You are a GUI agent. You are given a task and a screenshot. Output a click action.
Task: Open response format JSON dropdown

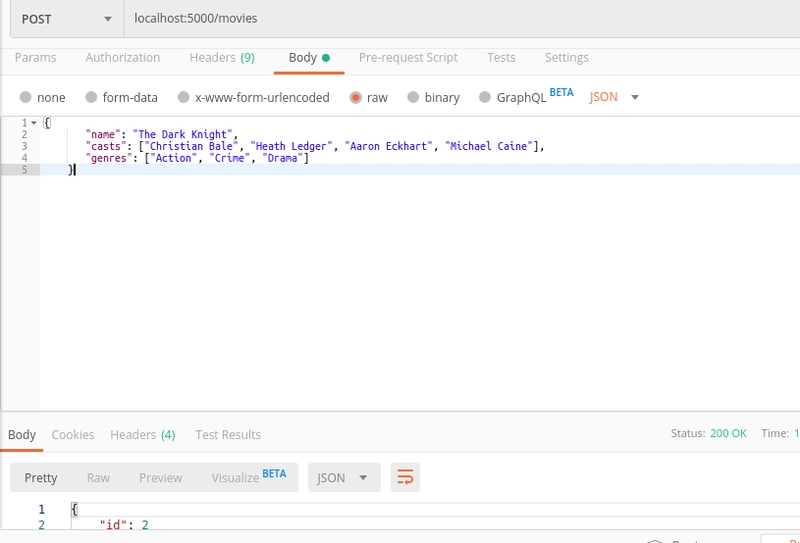(344, 477)
